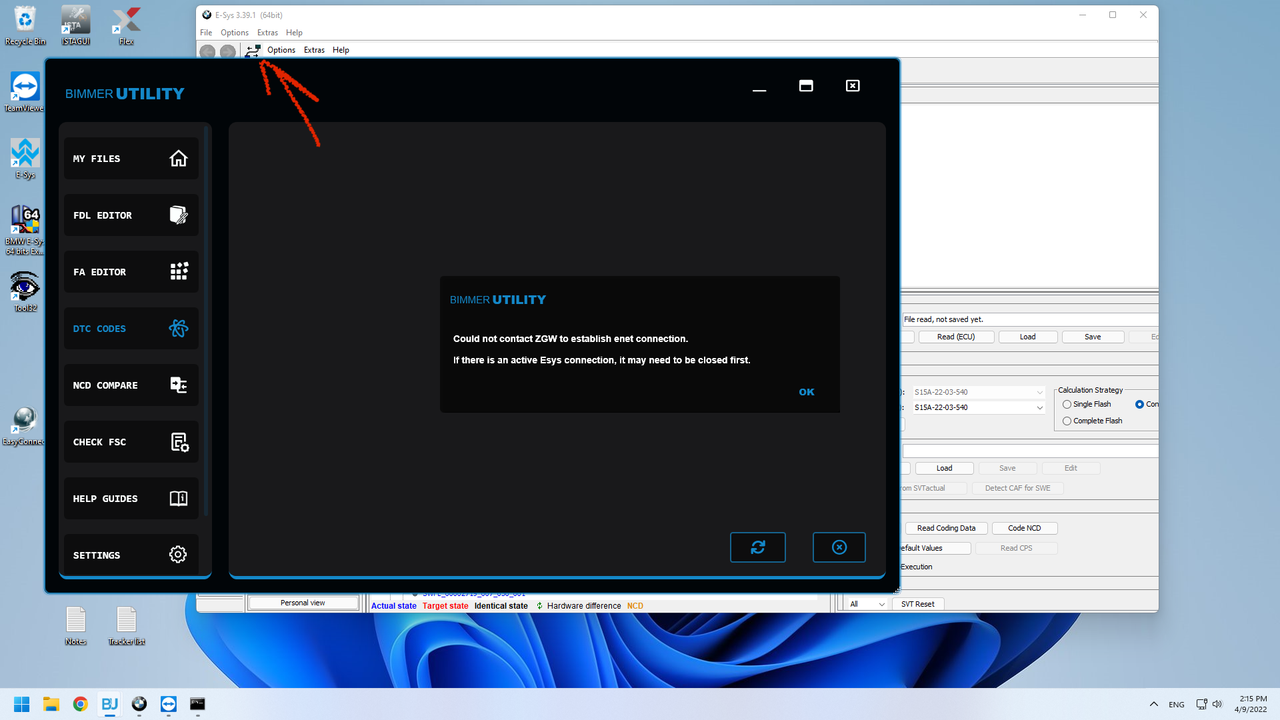
Task: Select Single Flash radio button
Action: pos(1067,404)
